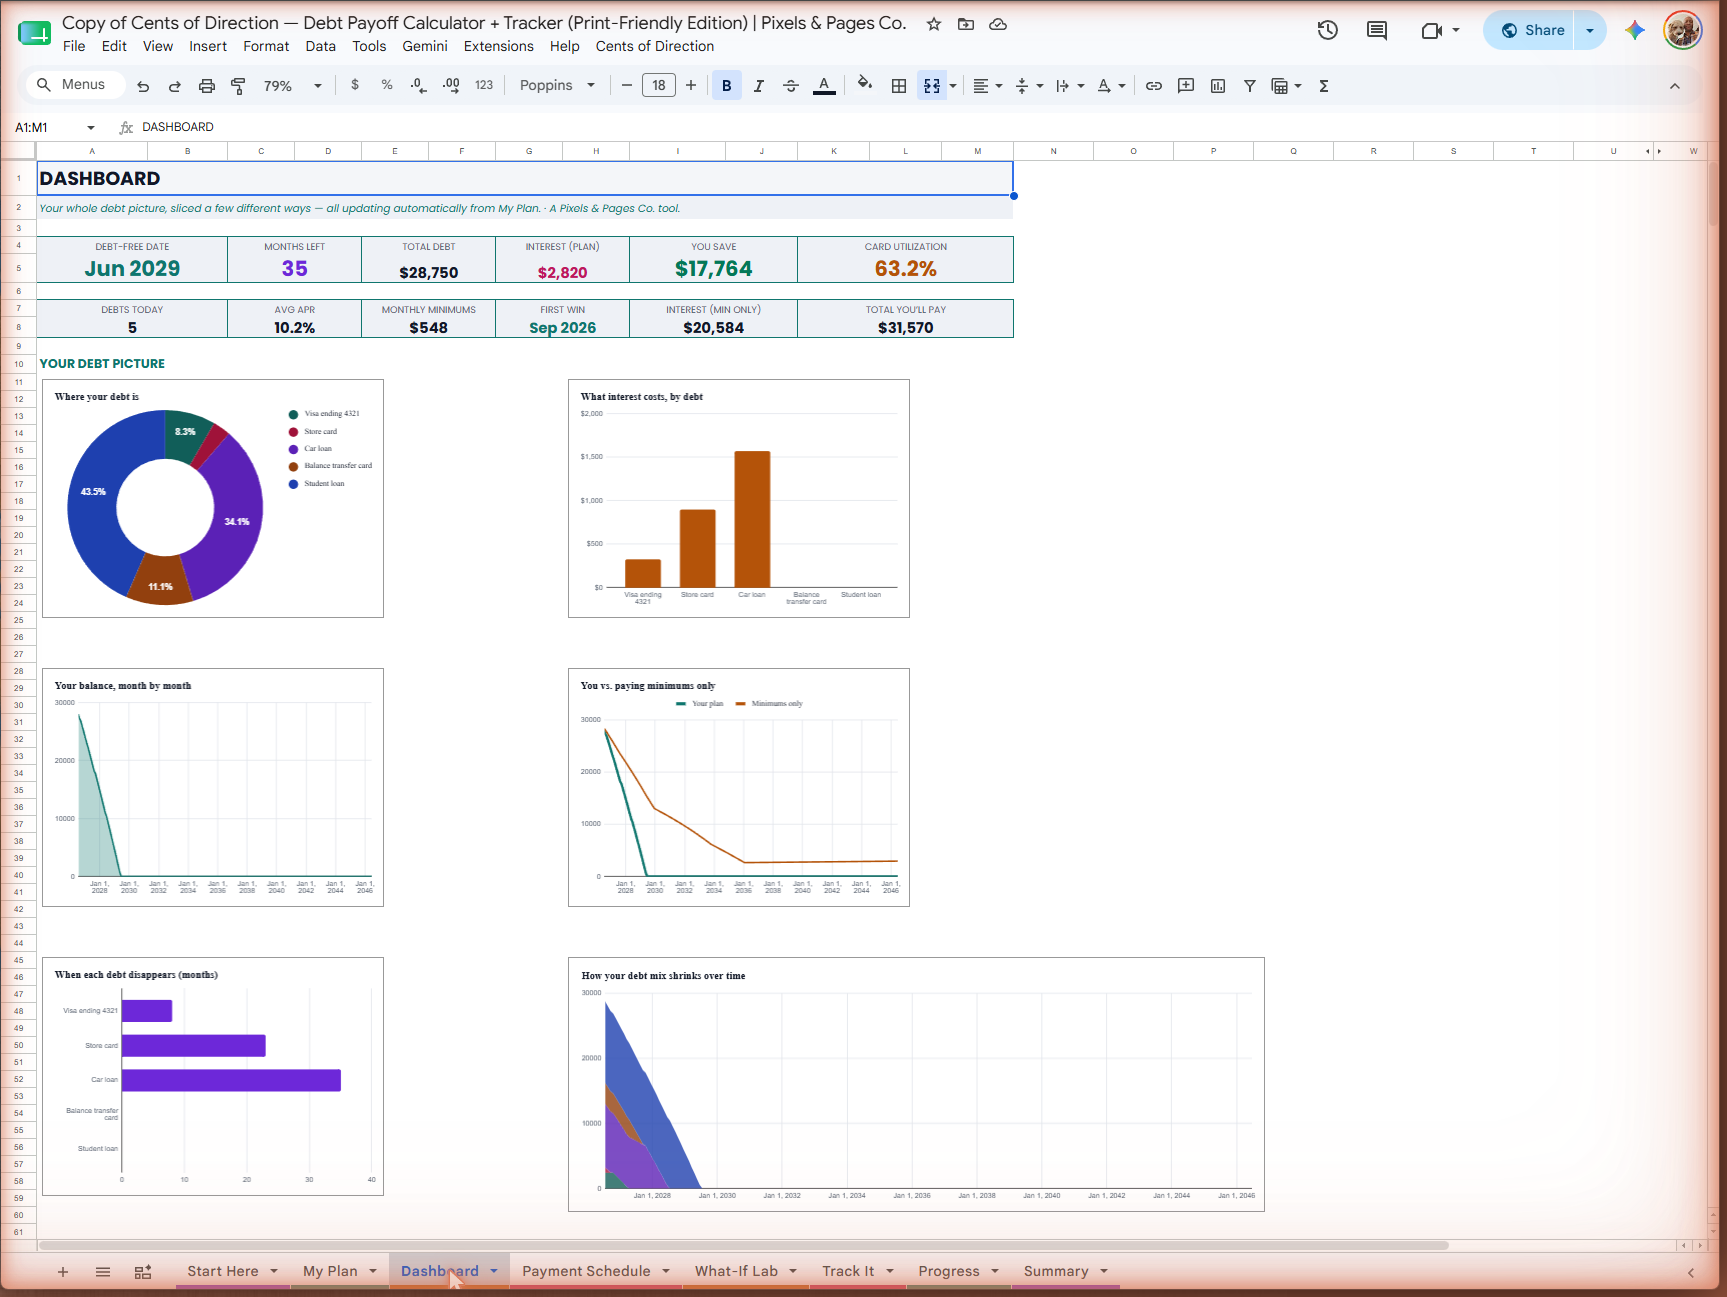Screen dimensions: 1727x1297
Task: Open the 79% zoom dropdown
Action: 292,86
